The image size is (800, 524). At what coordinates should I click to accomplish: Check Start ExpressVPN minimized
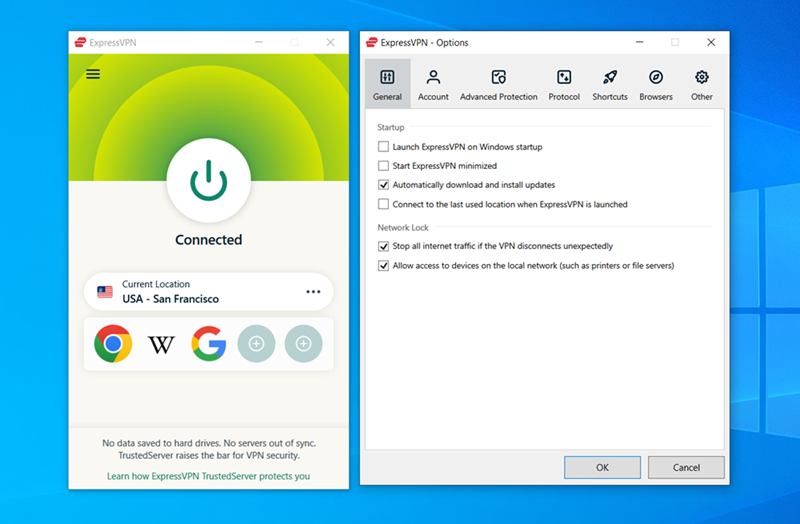(x=383, y=166)
